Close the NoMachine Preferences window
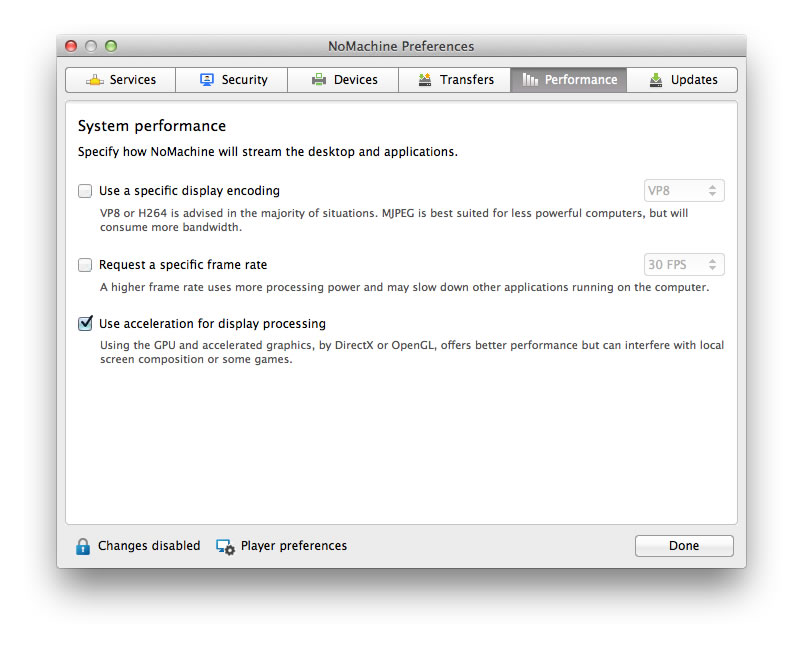This screenshot has width=803, height=647. (x=71, y=46)
